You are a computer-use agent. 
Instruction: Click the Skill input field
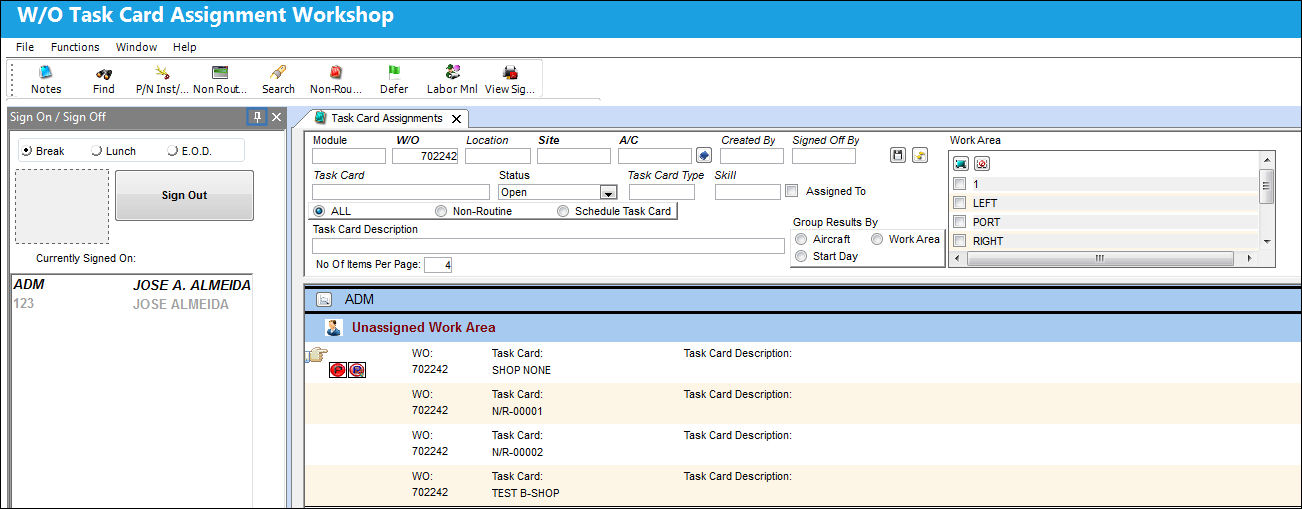click(x=748, y=192)
